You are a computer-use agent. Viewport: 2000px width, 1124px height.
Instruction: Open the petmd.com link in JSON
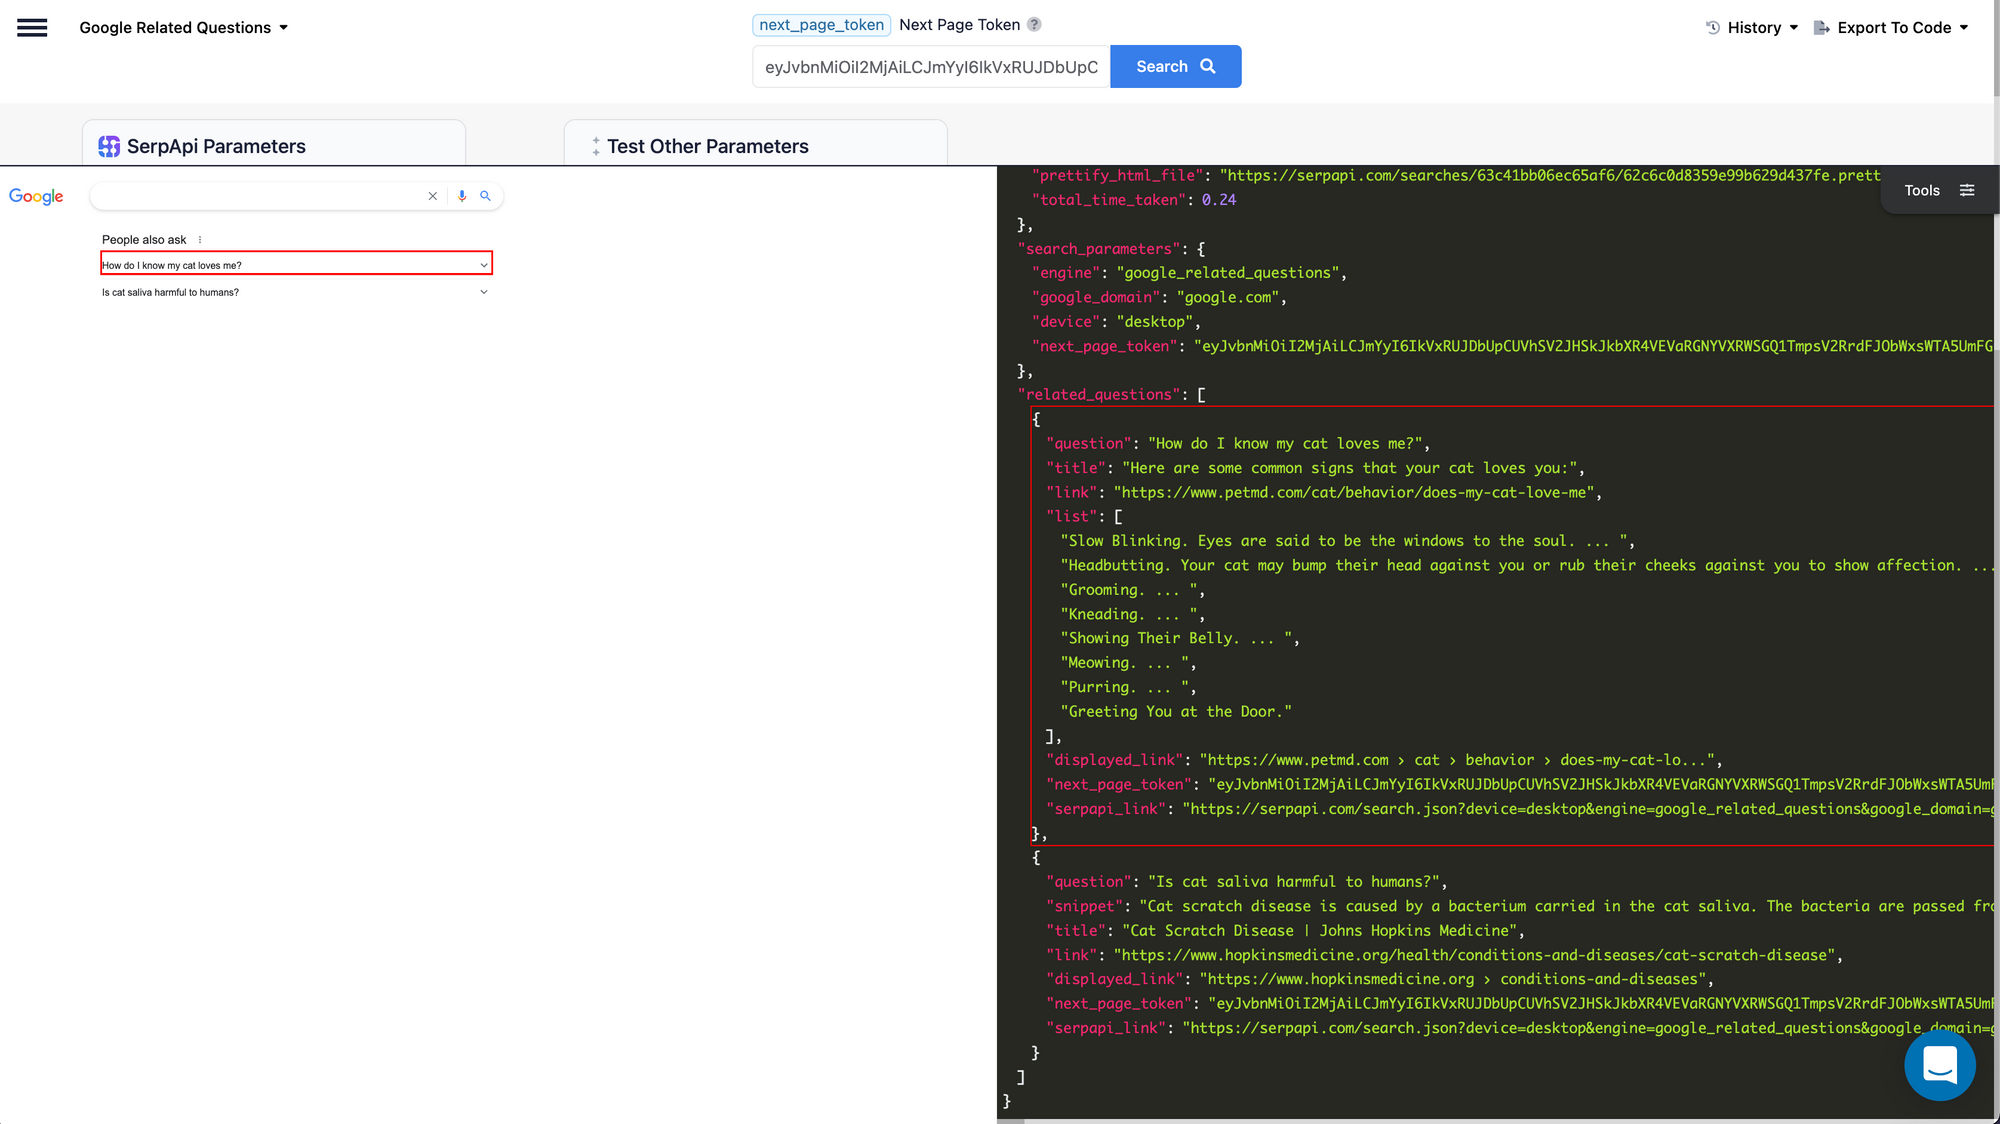pos(1354,492)
